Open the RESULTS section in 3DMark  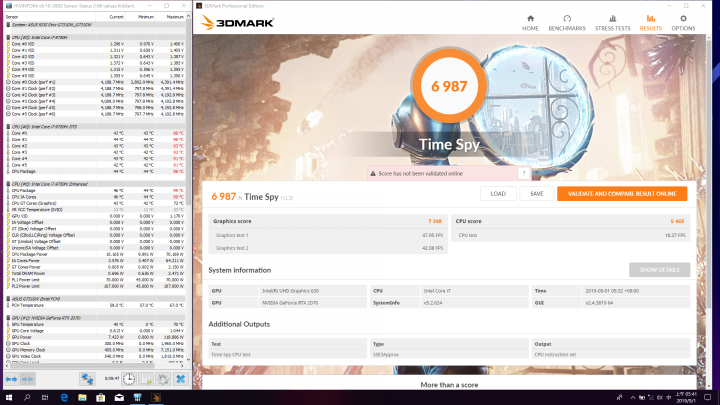[x=651, y=22]
